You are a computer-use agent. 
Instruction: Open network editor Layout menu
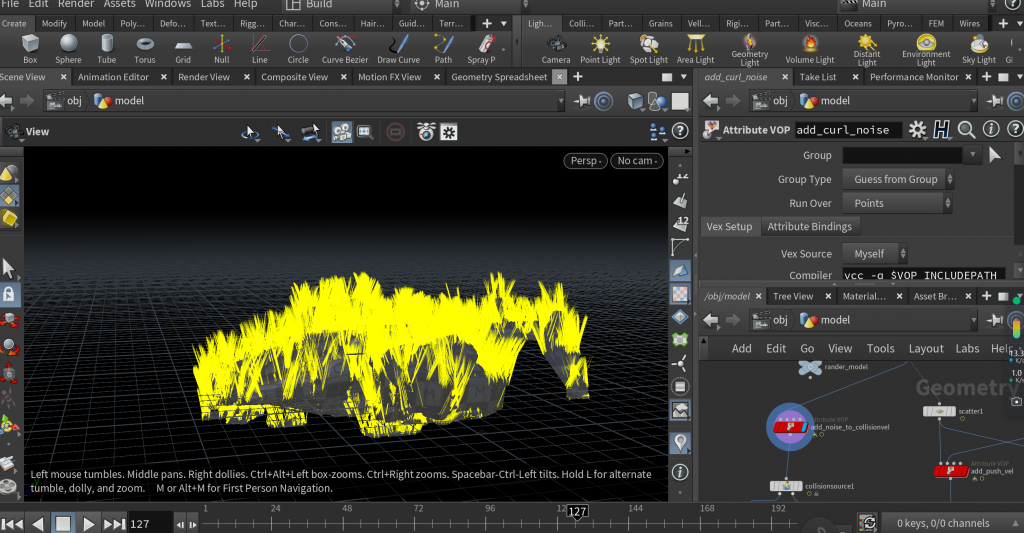pos(926,349)
